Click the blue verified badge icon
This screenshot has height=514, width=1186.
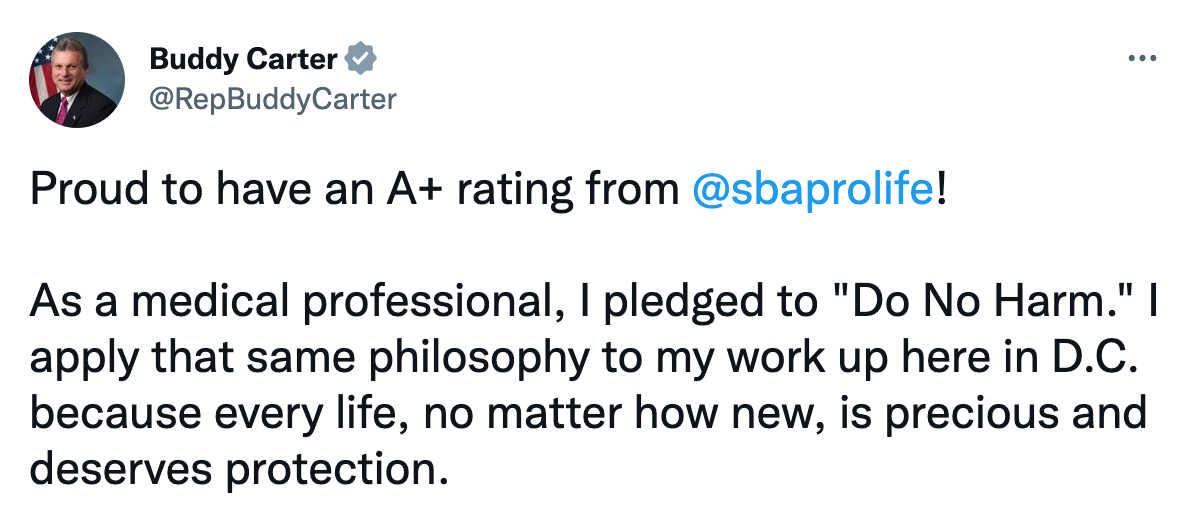pos(361,60)
